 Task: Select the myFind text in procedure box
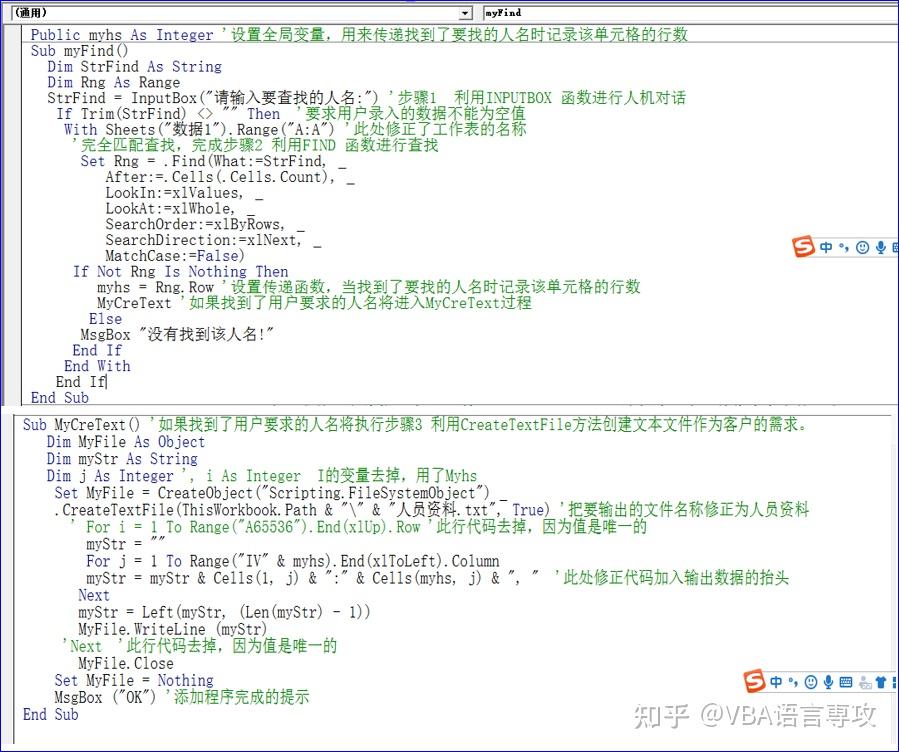[505, 12]
